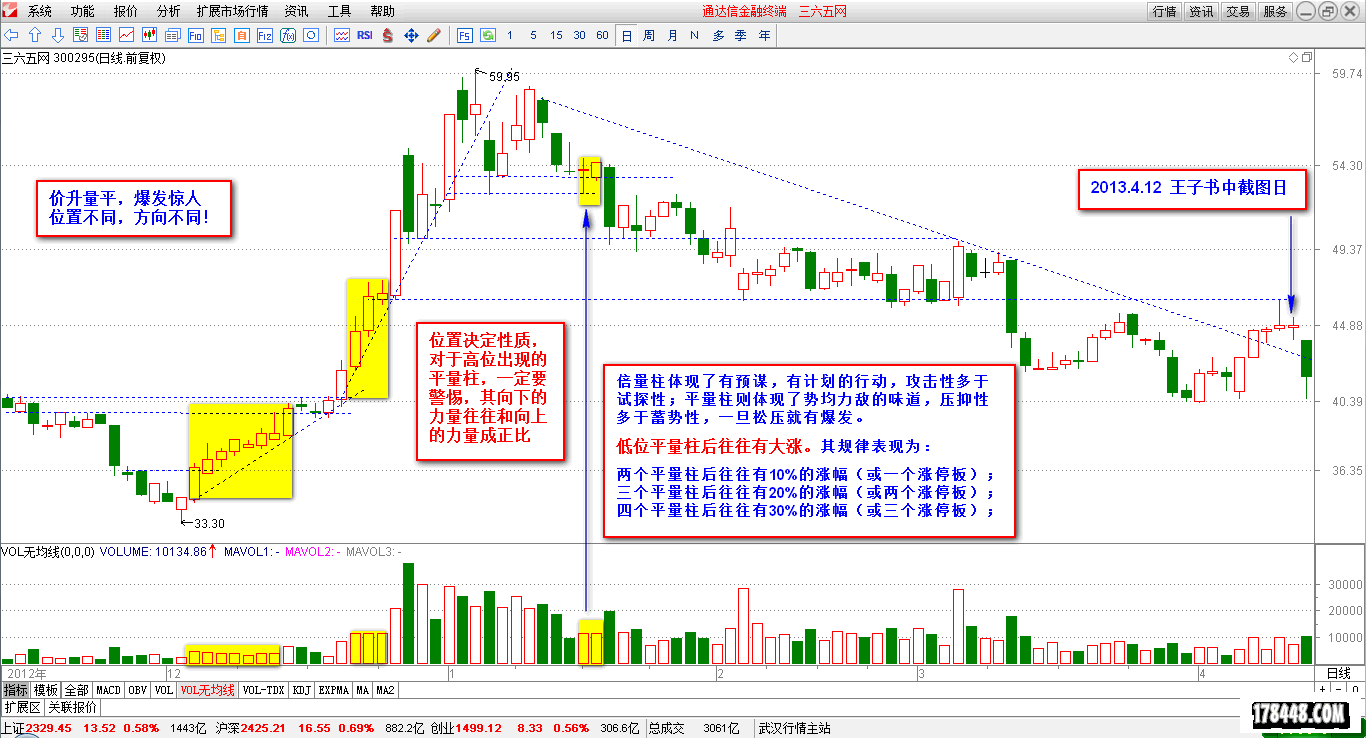
Task: Open the tree structure toolbar icon
Action: coord(218,35)
